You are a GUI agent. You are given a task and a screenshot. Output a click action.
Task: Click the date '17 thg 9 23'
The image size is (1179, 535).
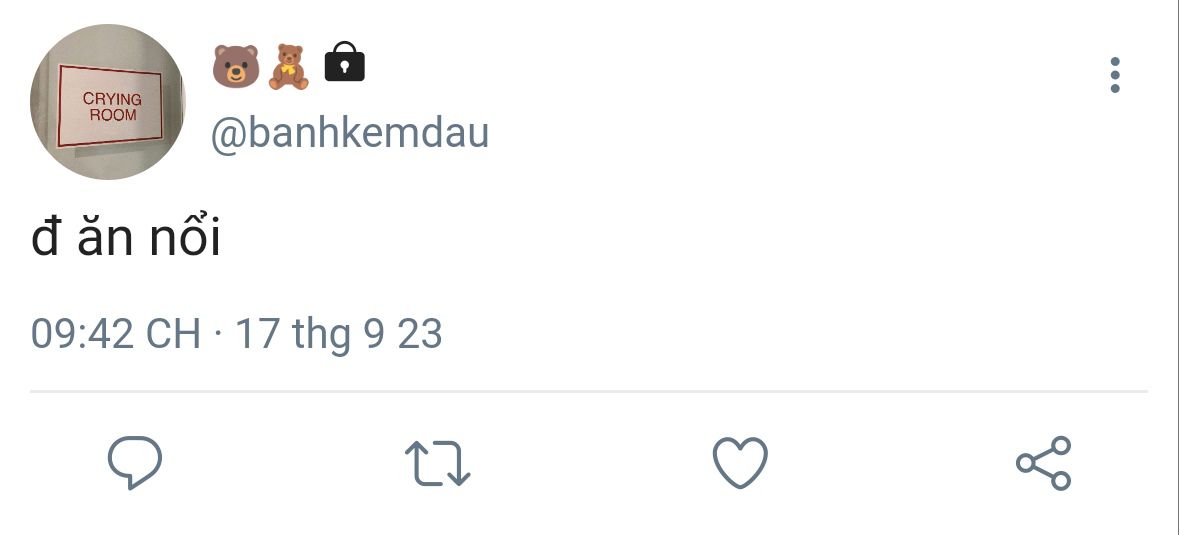[339, 335]
